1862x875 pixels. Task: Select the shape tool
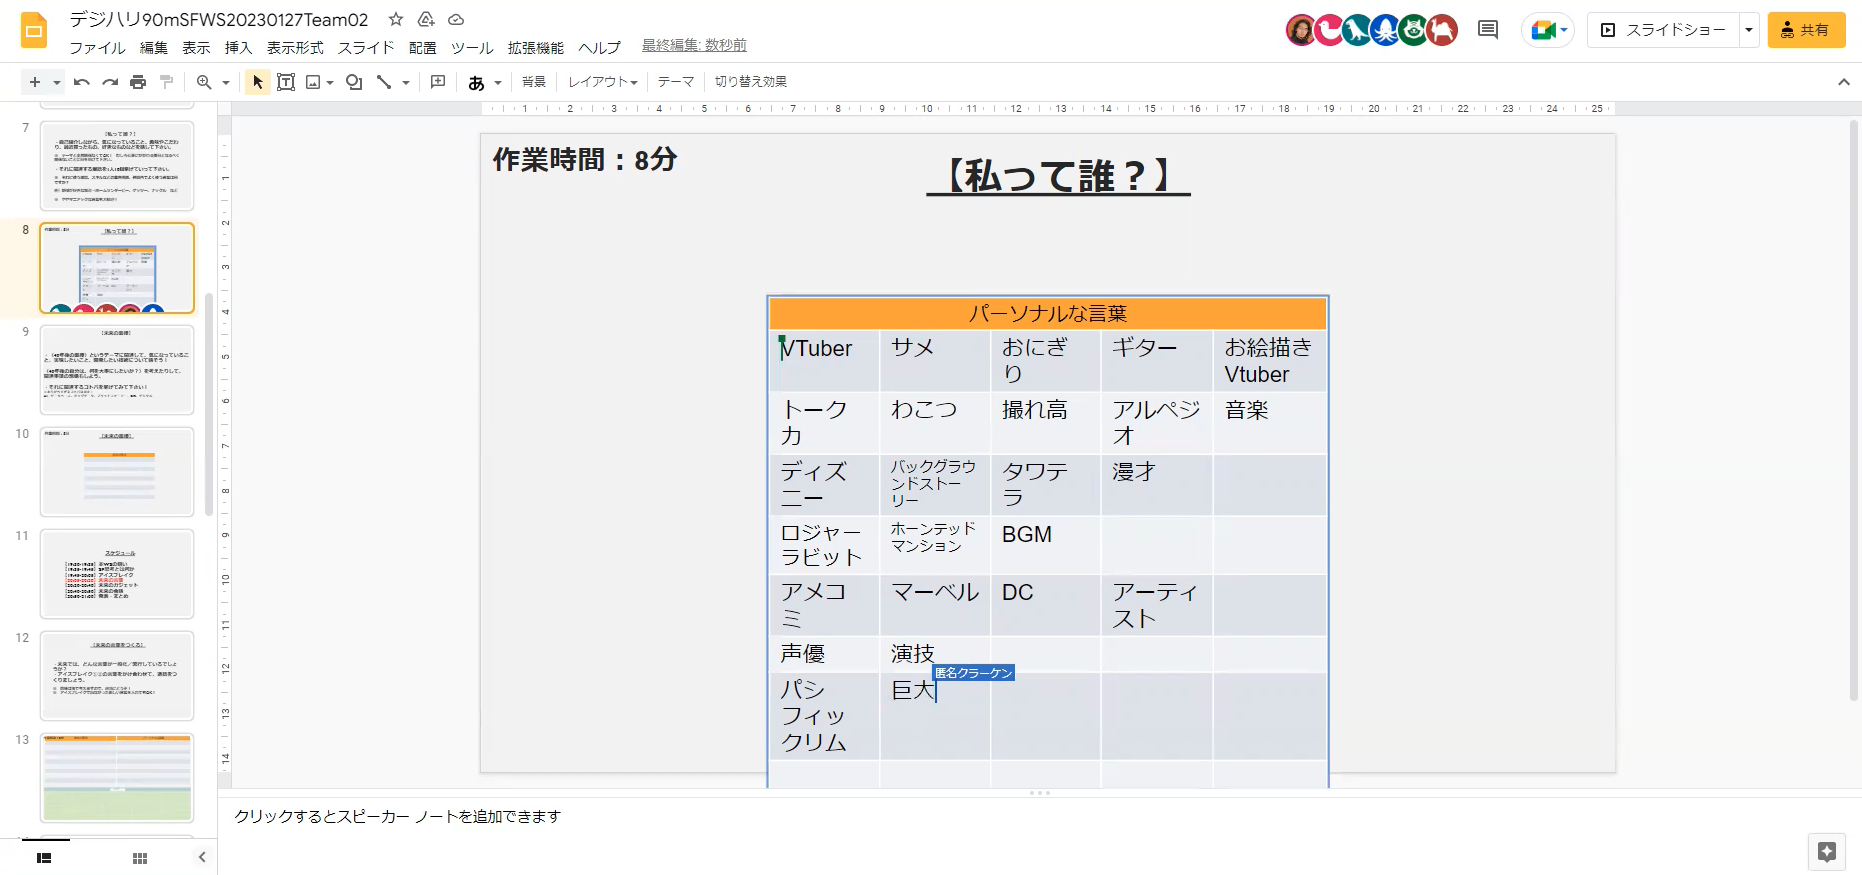coord(354,82)
